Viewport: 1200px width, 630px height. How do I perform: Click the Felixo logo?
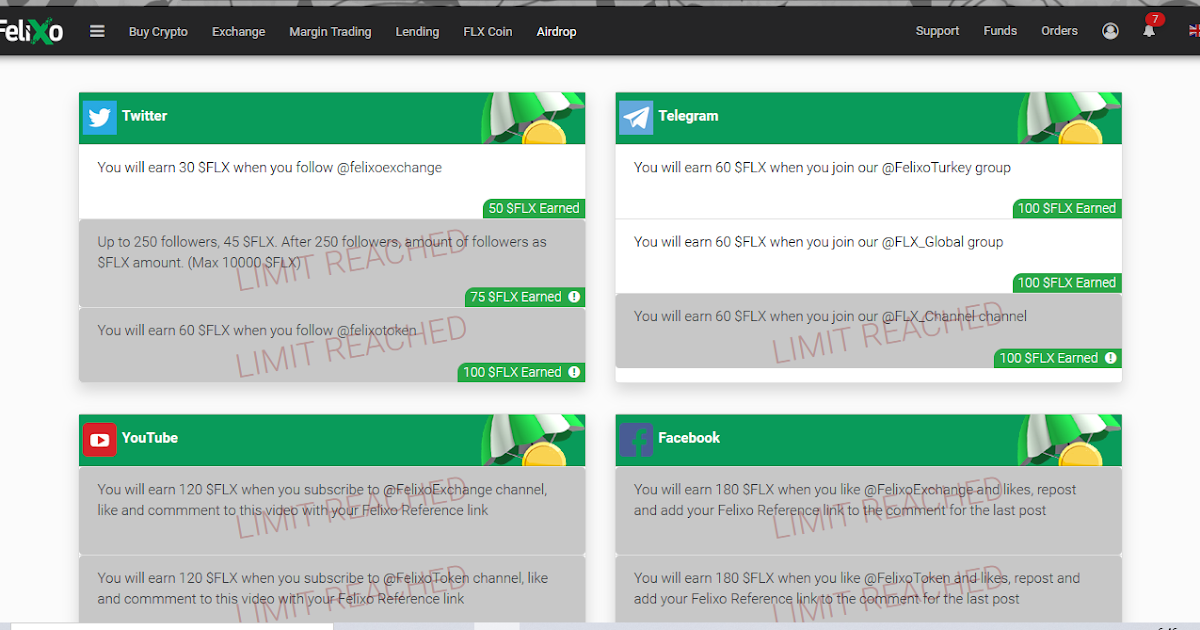click(31, 32)
